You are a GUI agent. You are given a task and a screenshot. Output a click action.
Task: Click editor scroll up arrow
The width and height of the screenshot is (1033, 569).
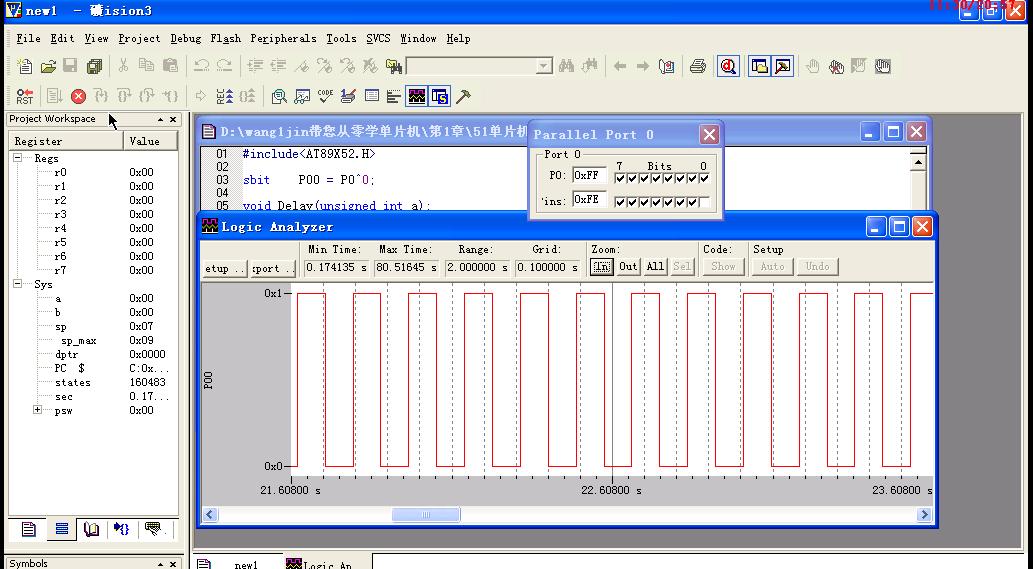tap(918, 162)
